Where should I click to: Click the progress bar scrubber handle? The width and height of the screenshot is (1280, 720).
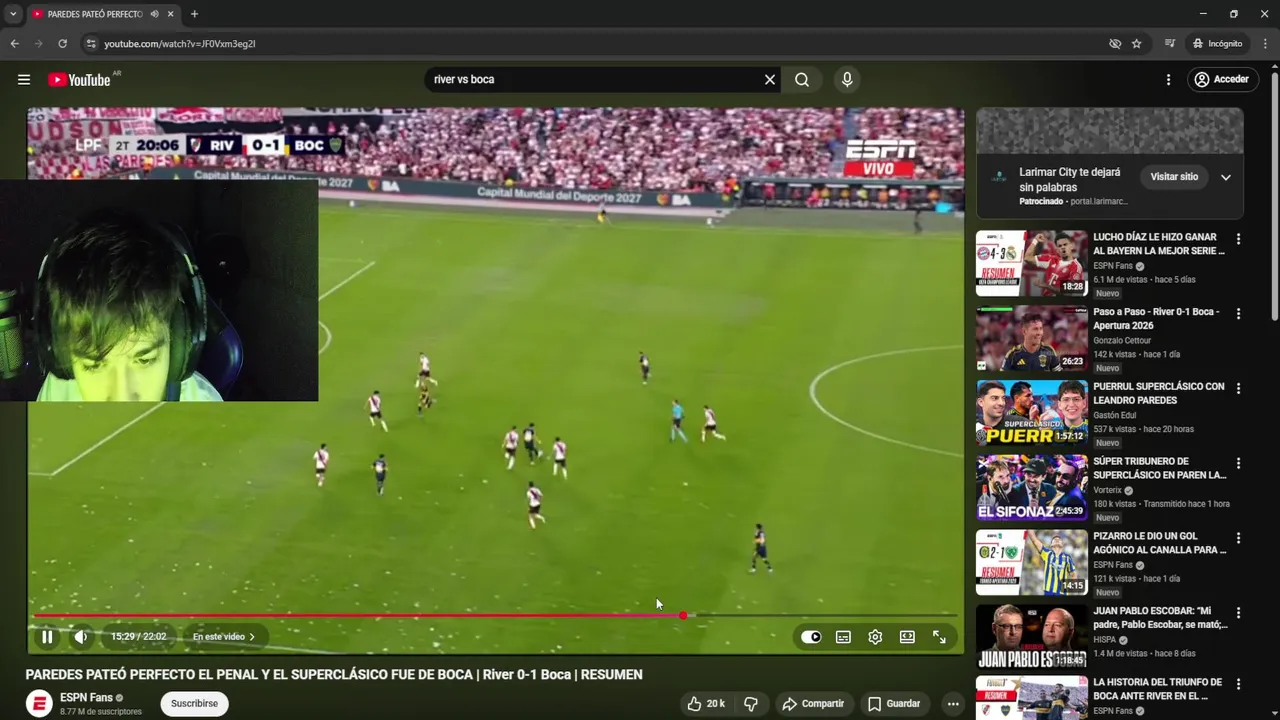pyautogui.click(x=683, y=616)
